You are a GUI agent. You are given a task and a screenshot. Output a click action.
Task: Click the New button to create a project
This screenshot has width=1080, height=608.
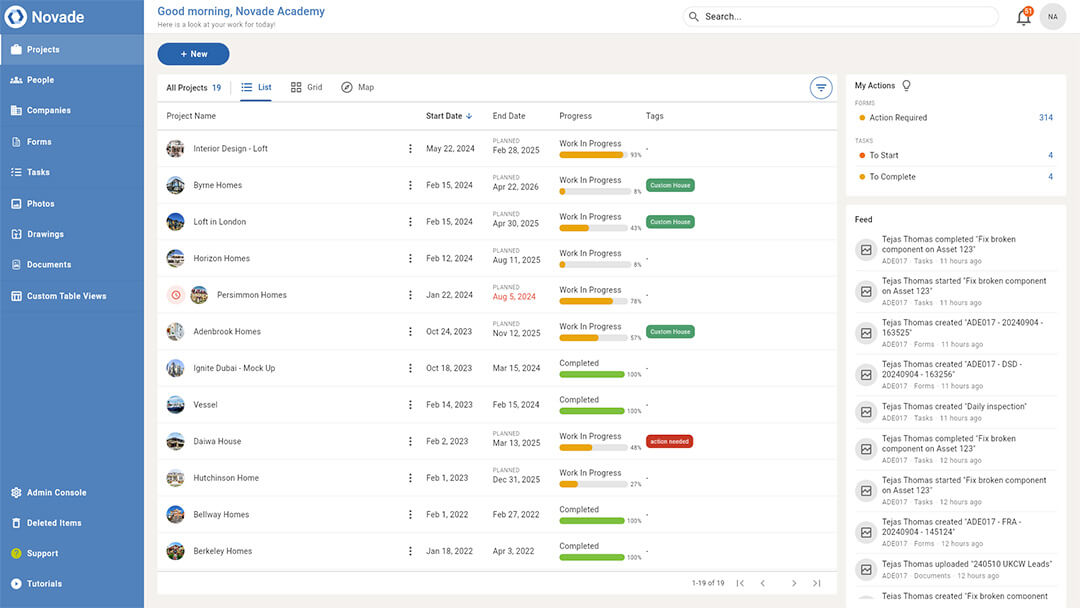pos(193,54)
